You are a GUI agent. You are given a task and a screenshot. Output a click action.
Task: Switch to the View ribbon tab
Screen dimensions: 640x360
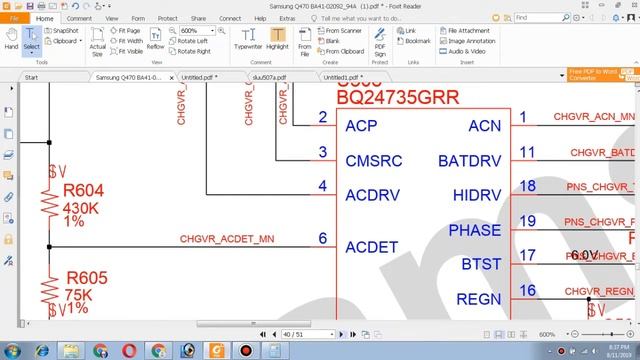[x=111, y=18]
